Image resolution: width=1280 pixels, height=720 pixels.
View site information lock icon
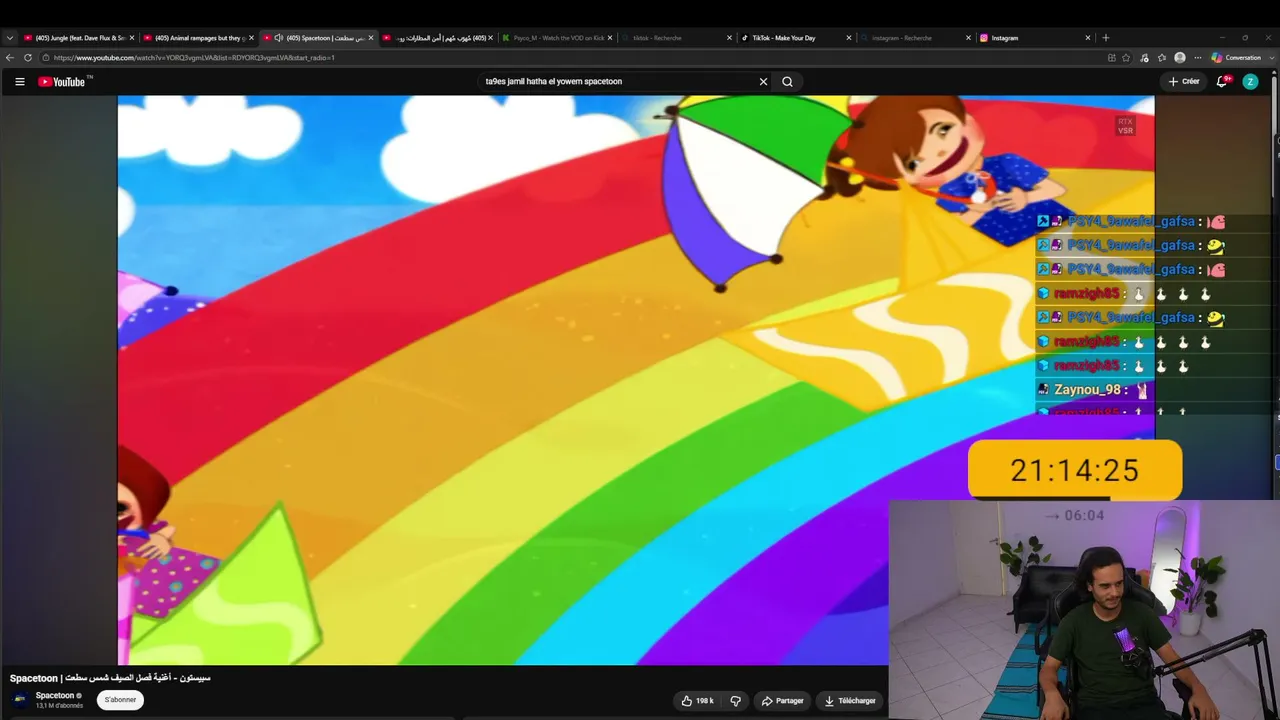click(x=46, y=58)
